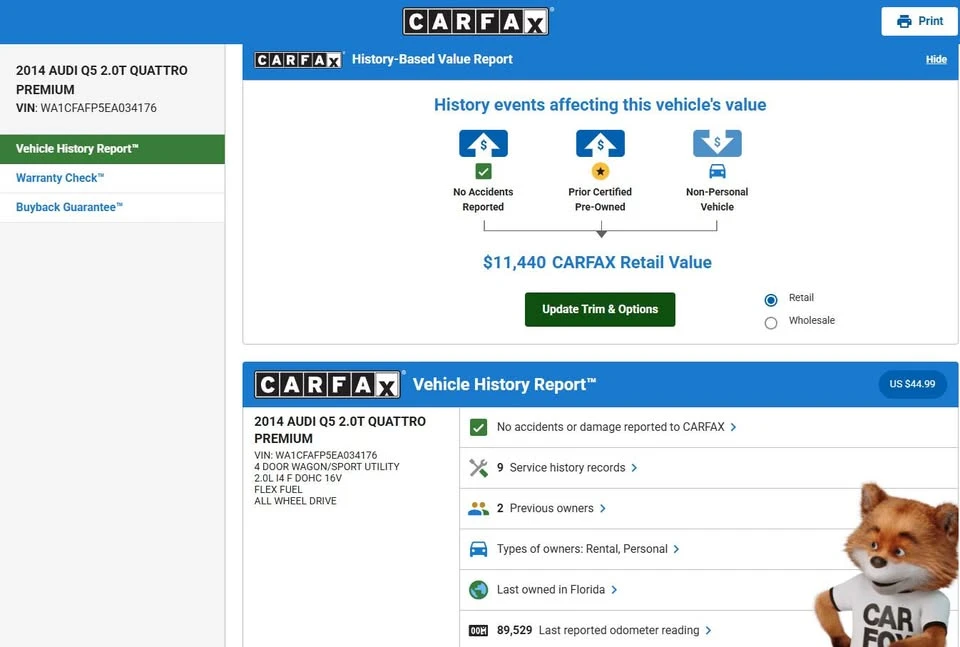Click the globe icon beside Last owned in Florida
Image resolution: width=960 pixels, height=647 pixels.
[478, 589]
